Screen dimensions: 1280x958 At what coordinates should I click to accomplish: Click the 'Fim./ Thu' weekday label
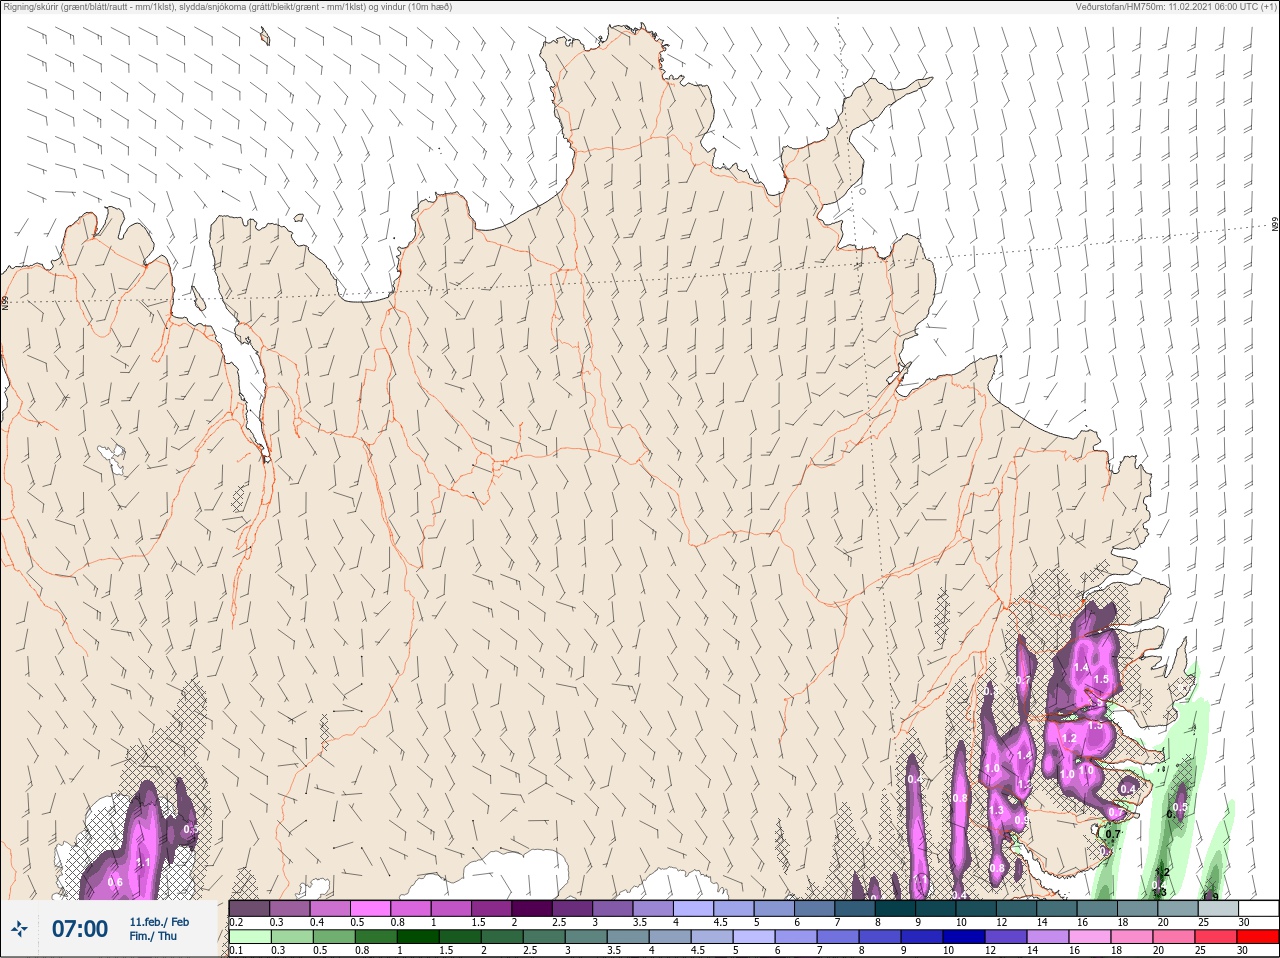153,936
